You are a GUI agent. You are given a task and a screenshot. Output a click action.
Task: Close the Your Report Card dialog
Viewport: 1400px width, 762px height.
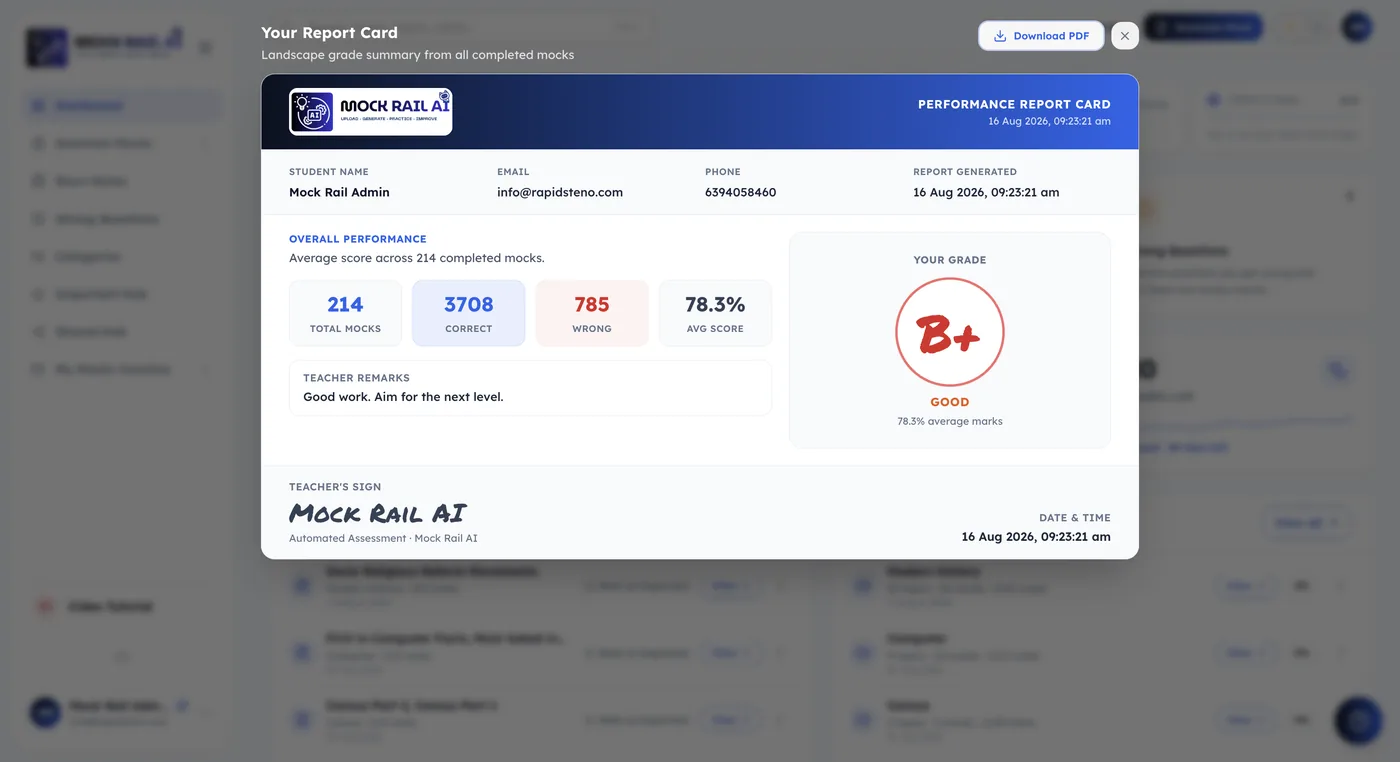coord(1125,36)
